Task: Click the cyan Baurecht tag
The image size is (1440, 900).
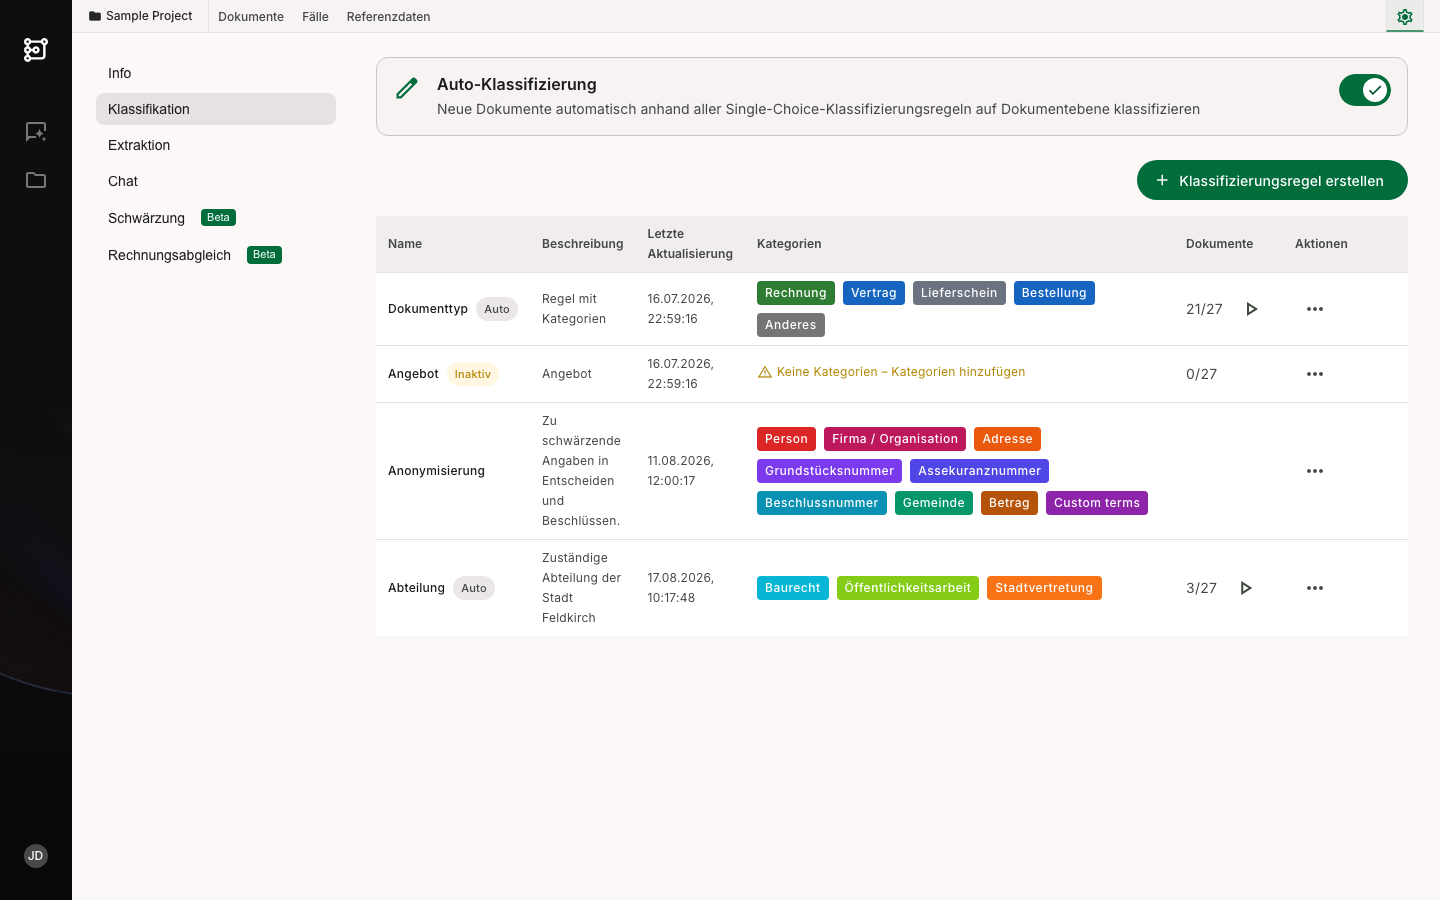Action: point(793,588)
